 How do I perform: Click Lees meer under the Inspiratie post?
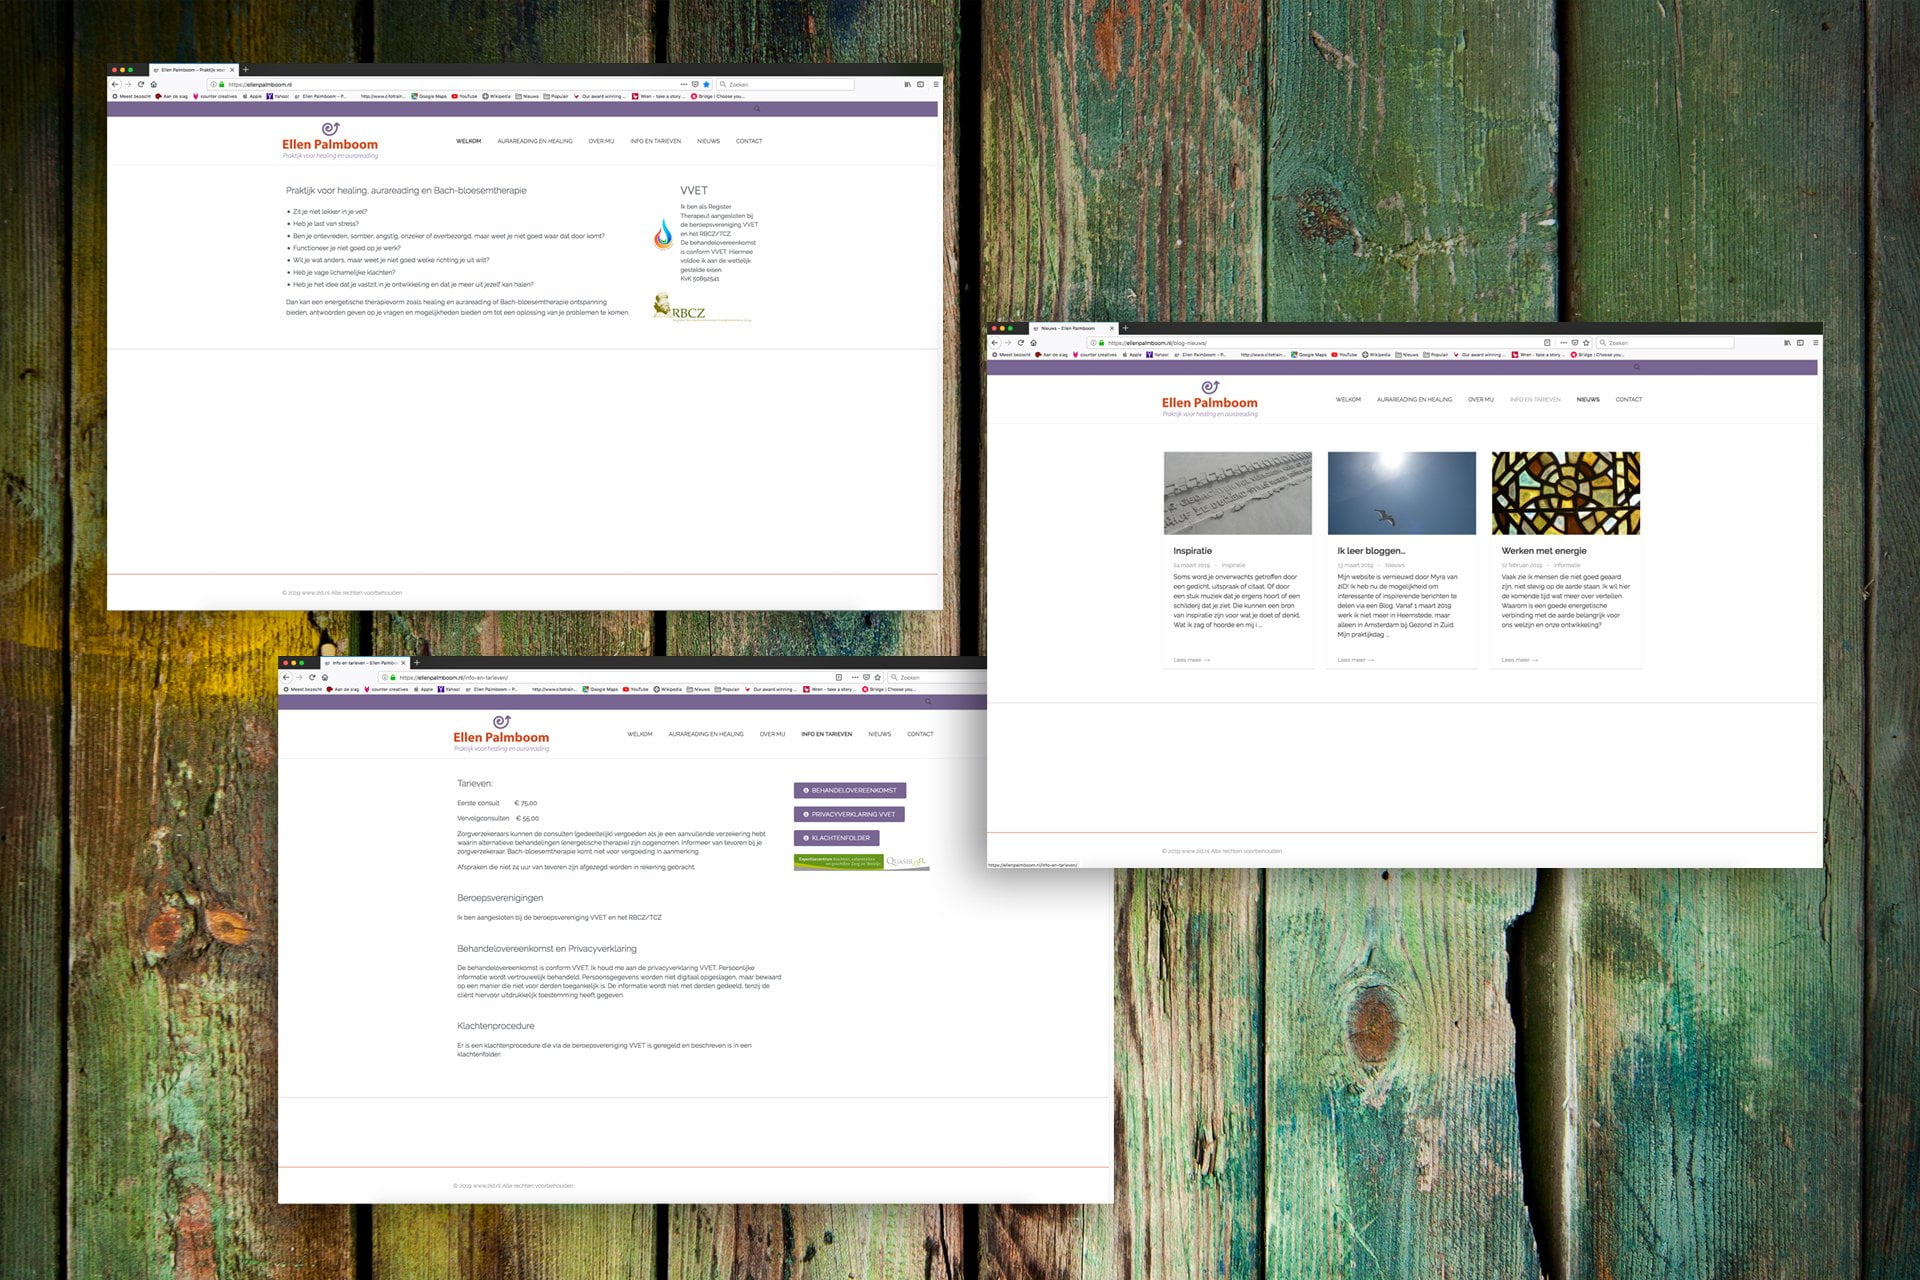pos(1191,660)
